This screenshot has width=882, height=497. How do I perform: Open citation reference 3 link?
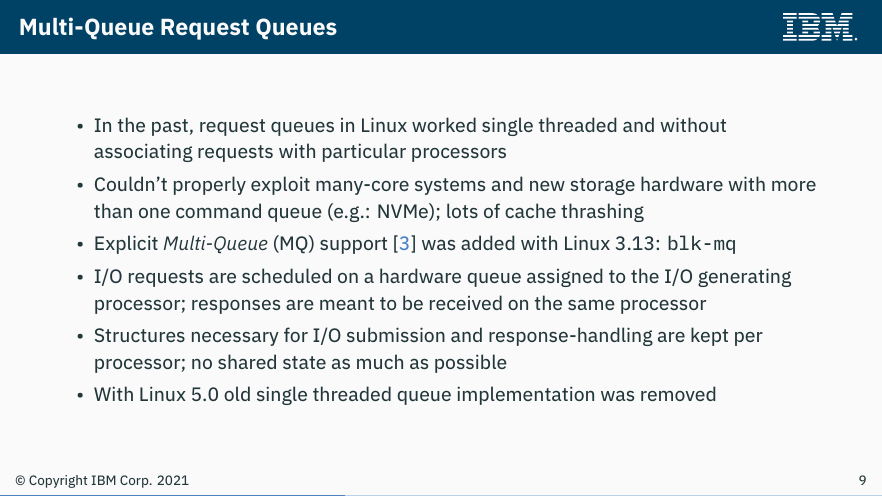point(404,243)
